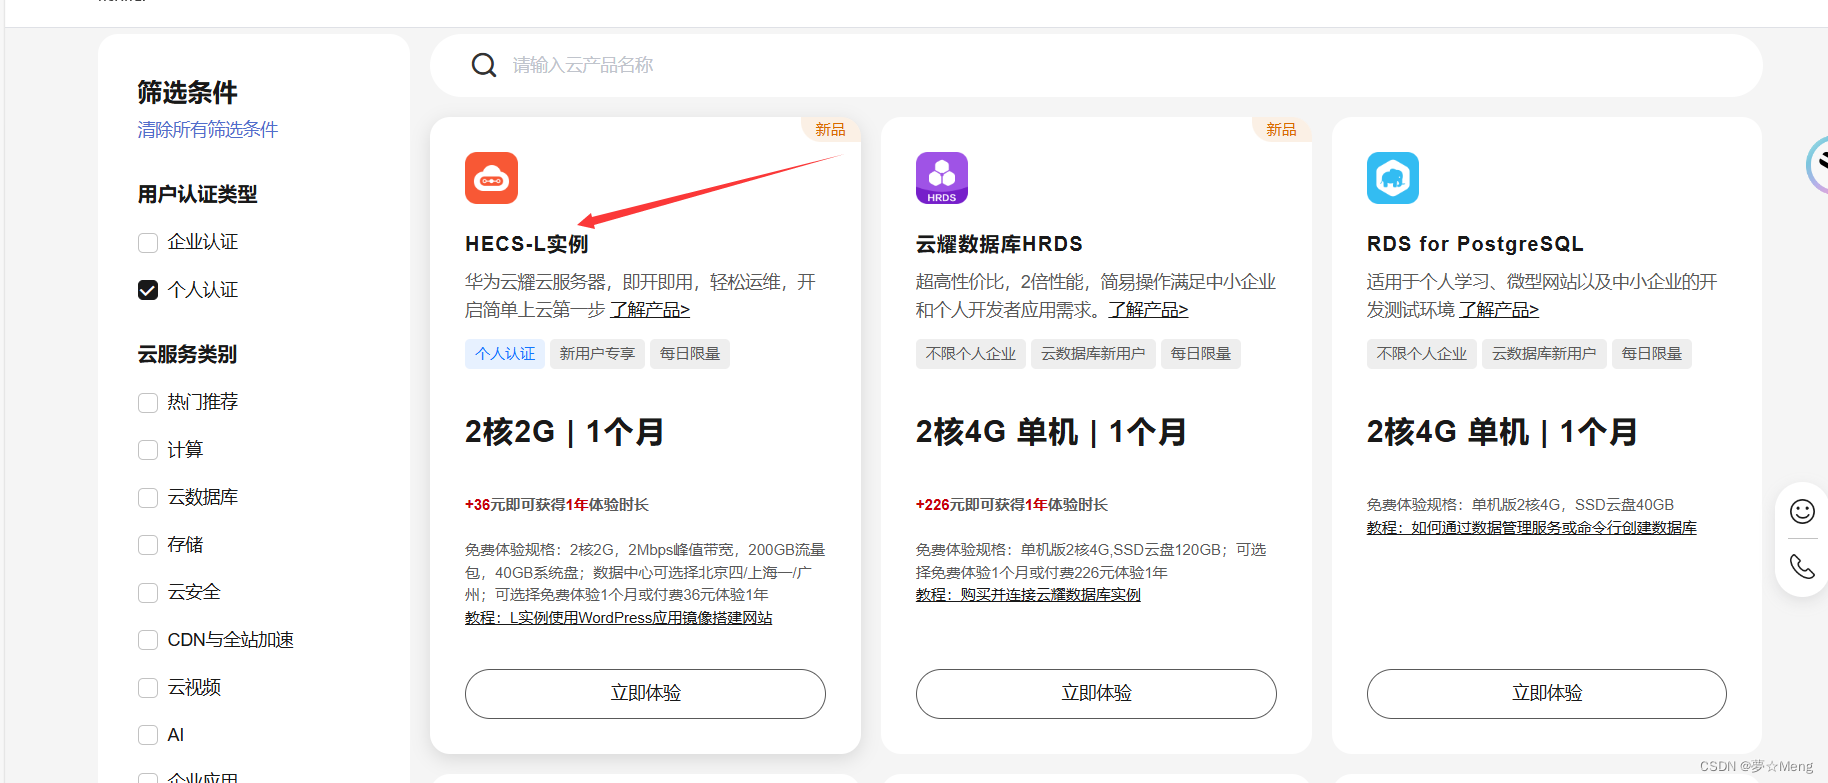
Task: Click 不限个人企业 tag on PostgreSQL card
Action: pos(1422,354)
